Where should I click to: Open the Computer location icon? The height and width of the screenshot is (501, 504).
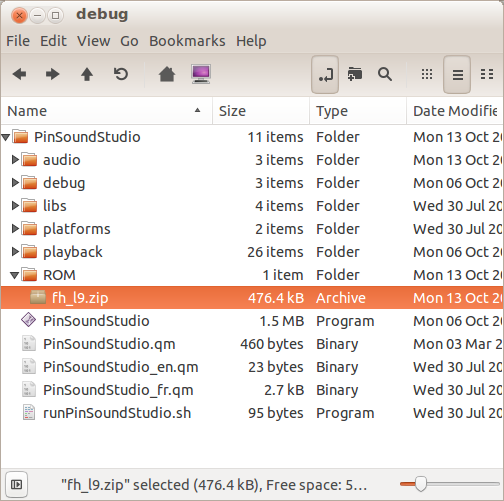(x=201, y=74)
